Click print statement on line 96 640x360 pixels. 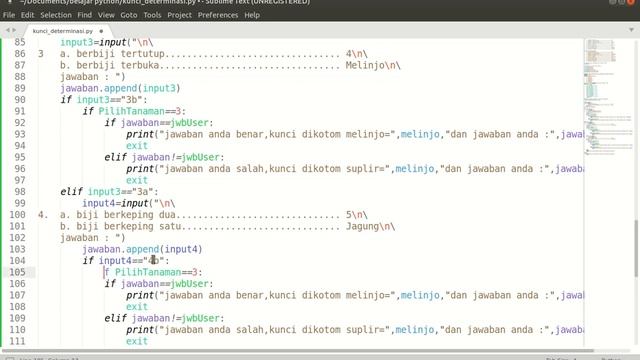point(355,169)
